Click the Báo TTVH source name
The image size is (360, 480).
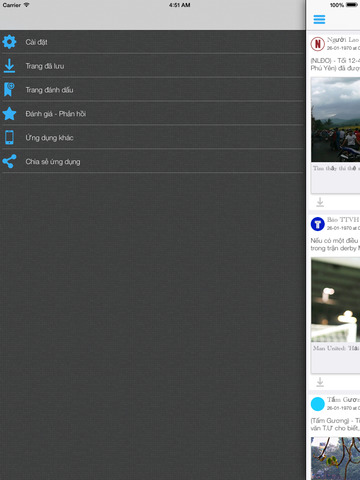343,220
